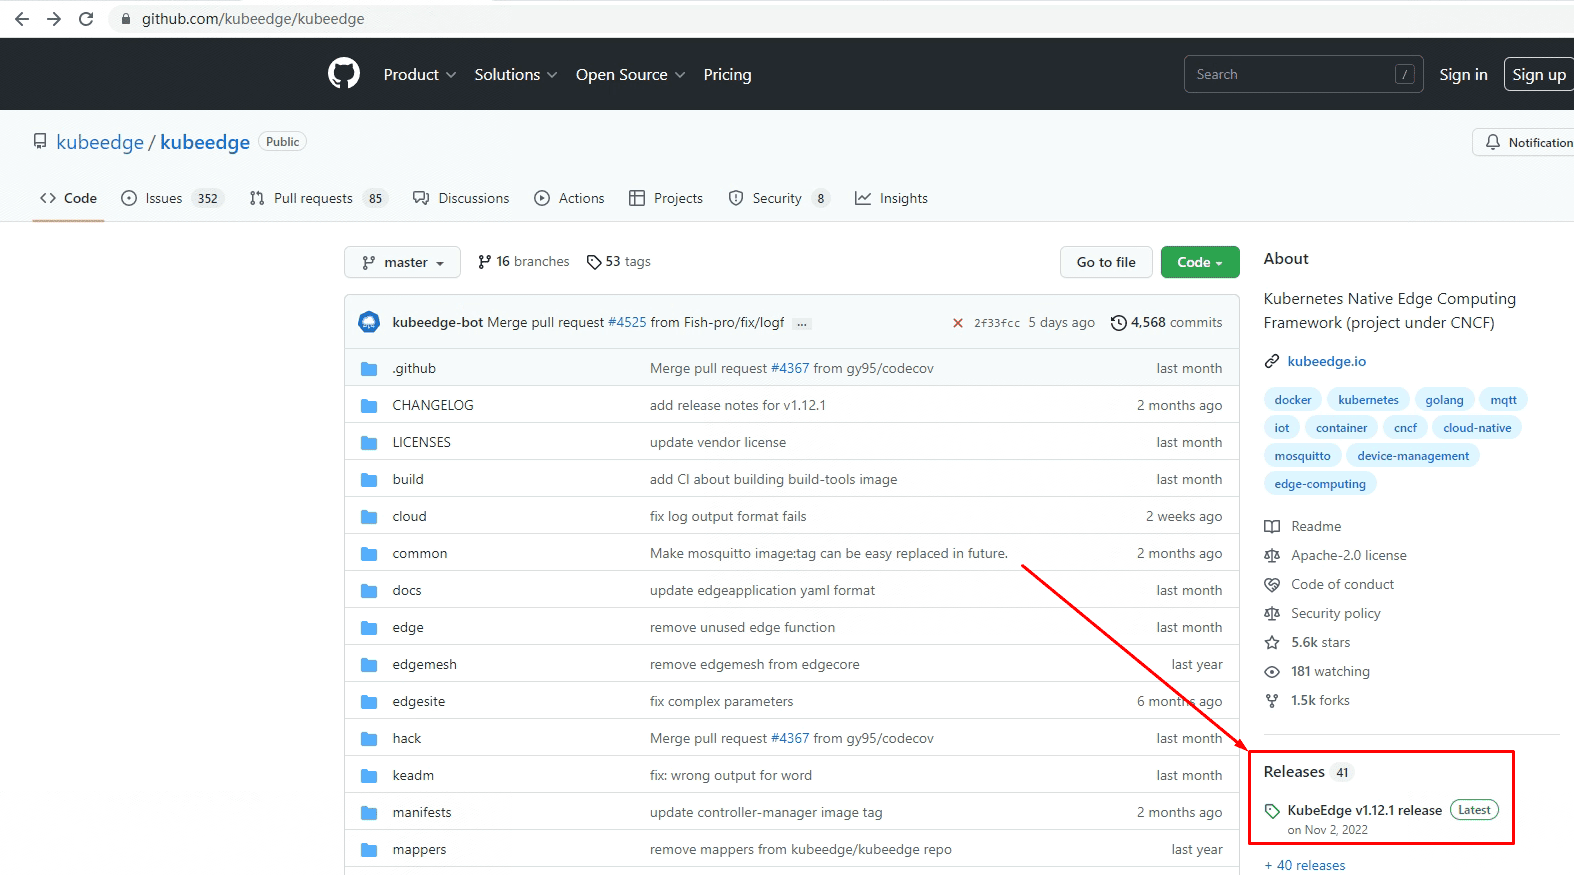The image size is (1574, 875).
Task: View the 53 tags link
Action: pos(618,261)
